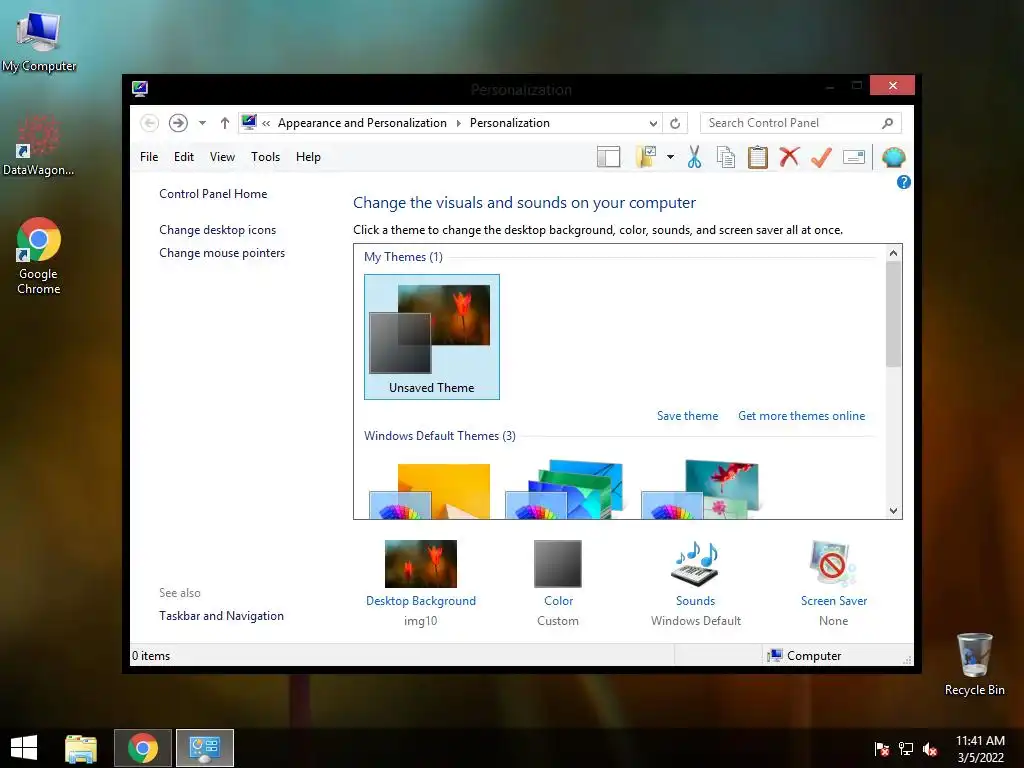This screenshot has height=768, width=1024.
Task: Click the Forward navigation arrow
Action: [178, 123]
